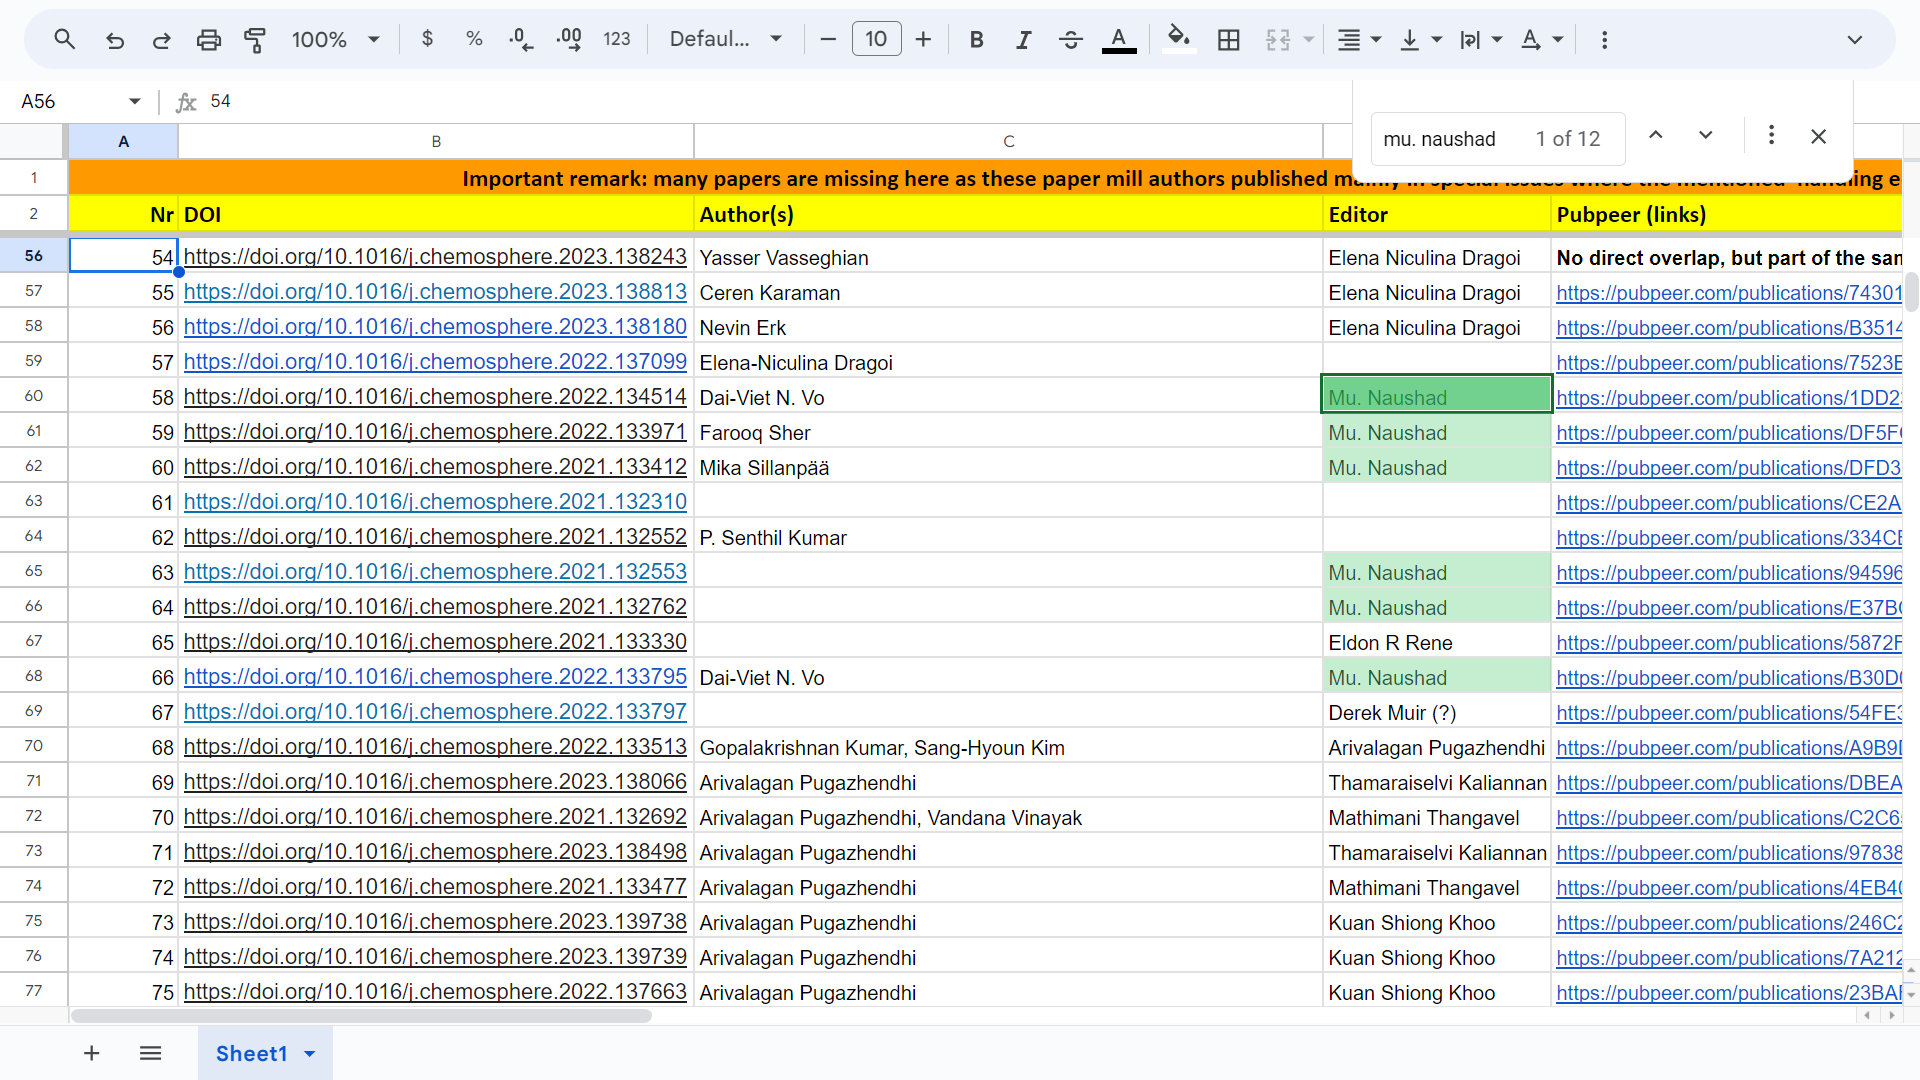Viewport: 1920px width, 1080px height.
Task: Open the Default font dropdown
Action: [725, 39]
